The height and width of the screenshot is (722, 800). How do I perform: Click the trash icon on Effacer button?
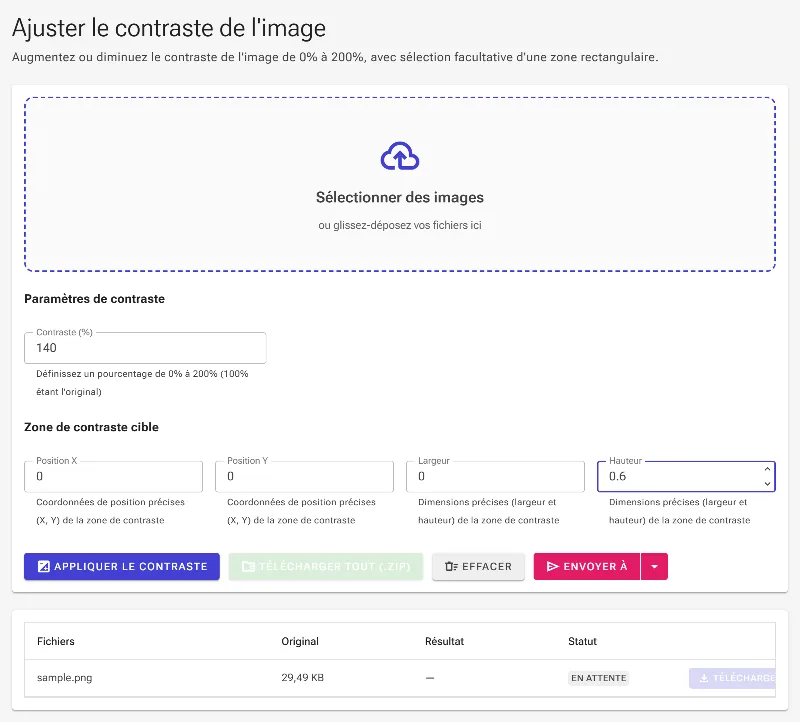[x=451, y=566]
